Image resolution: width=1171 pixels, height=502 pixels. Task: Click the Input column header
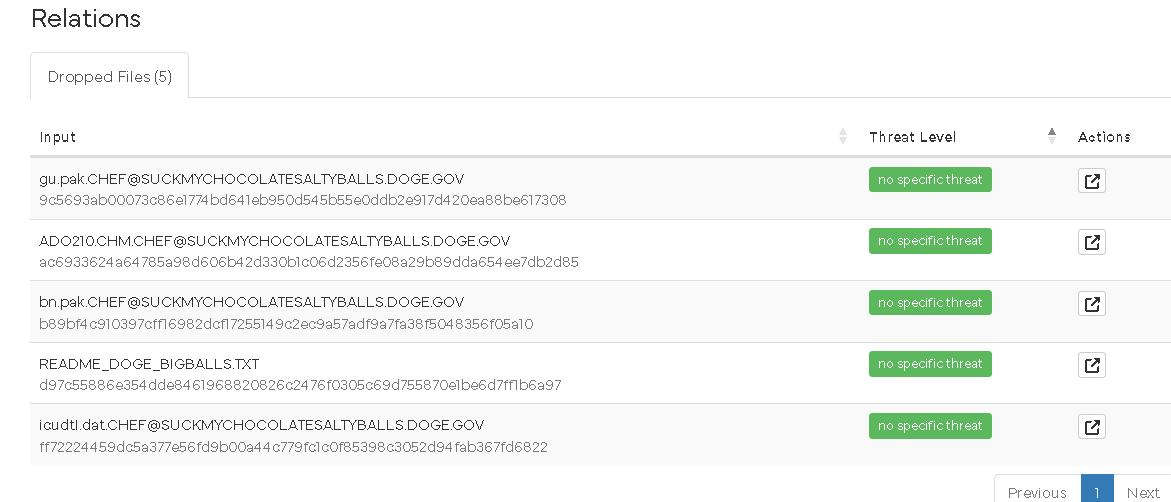(x=58, y=137)
